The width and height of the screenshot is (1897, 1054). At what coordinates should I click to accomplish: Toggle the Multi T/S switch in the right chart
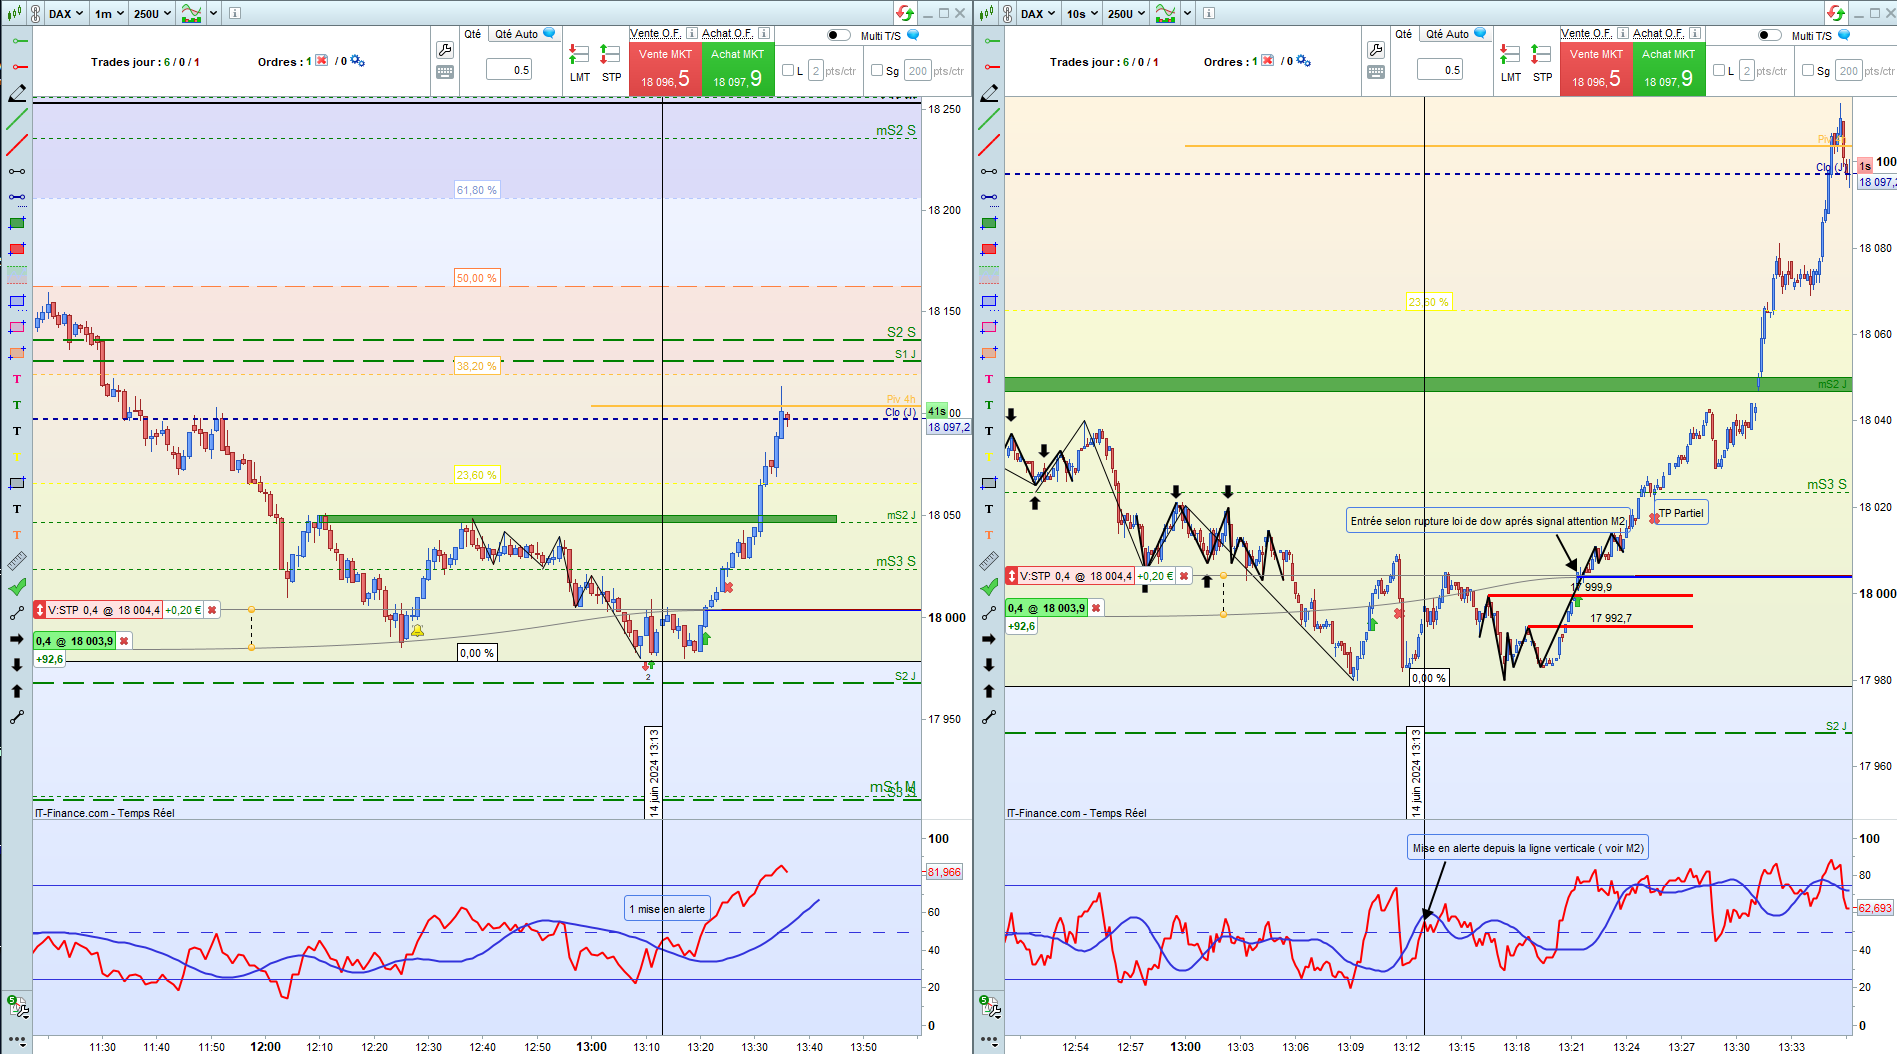(x=1770, y=35)
